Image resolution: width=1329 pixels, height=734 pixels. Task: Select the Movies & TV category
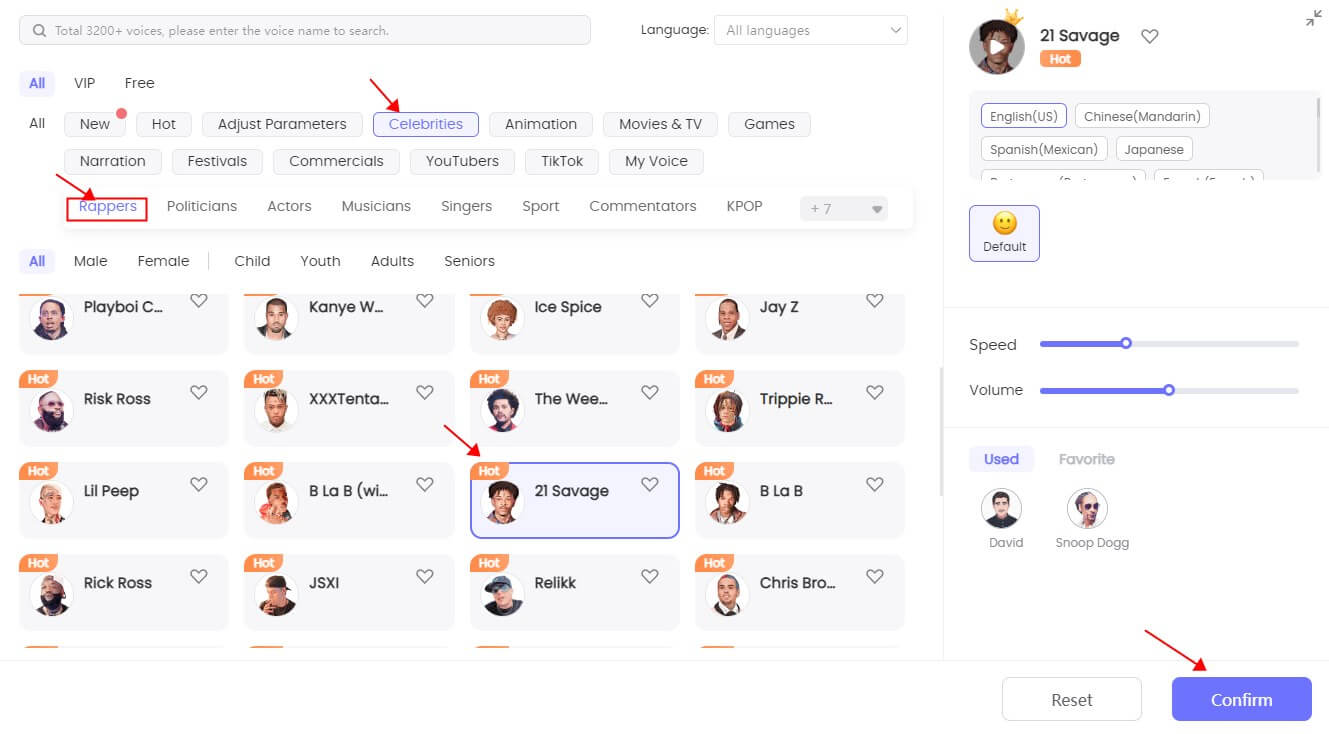660,124
